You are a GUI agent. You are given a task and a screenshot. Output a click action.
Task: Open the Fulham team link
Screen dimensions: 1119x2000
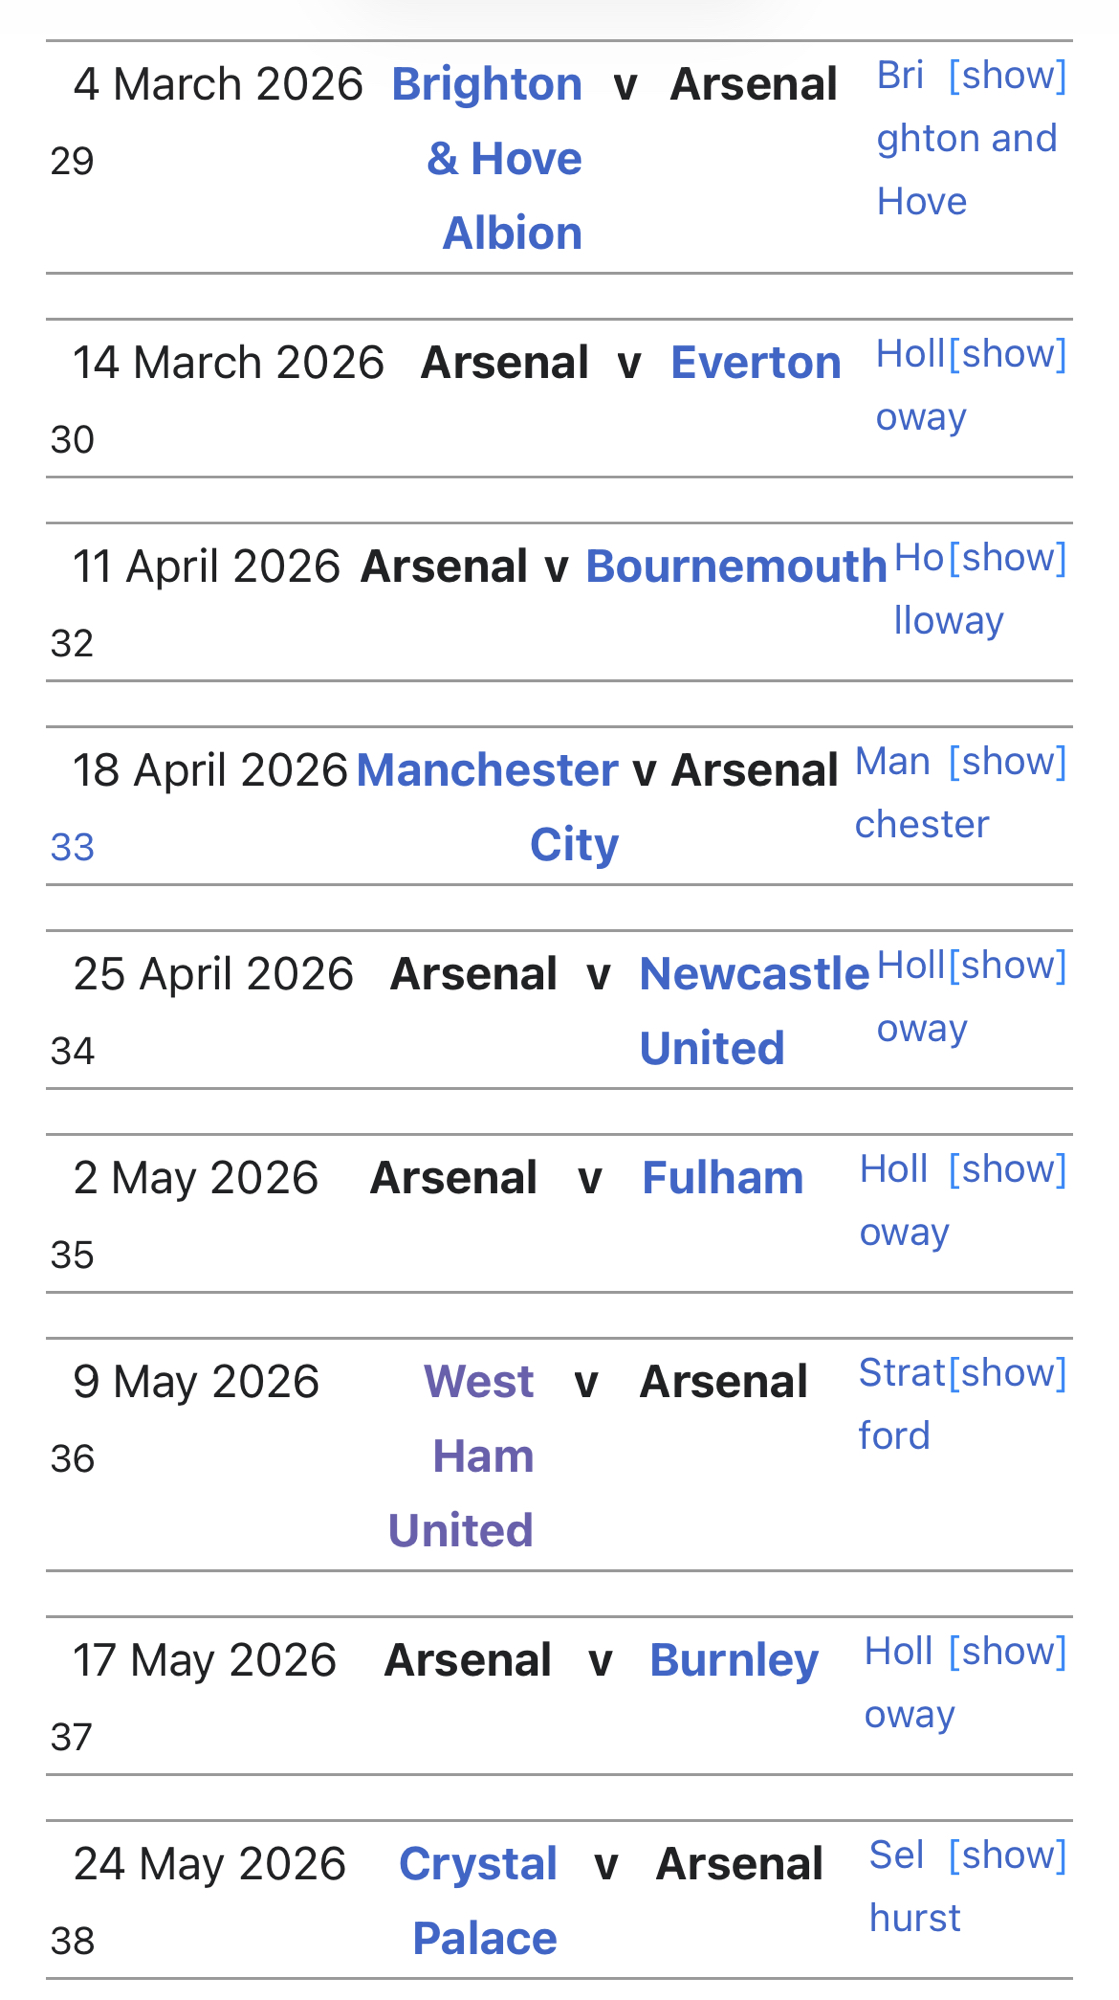coord(722,1178)
